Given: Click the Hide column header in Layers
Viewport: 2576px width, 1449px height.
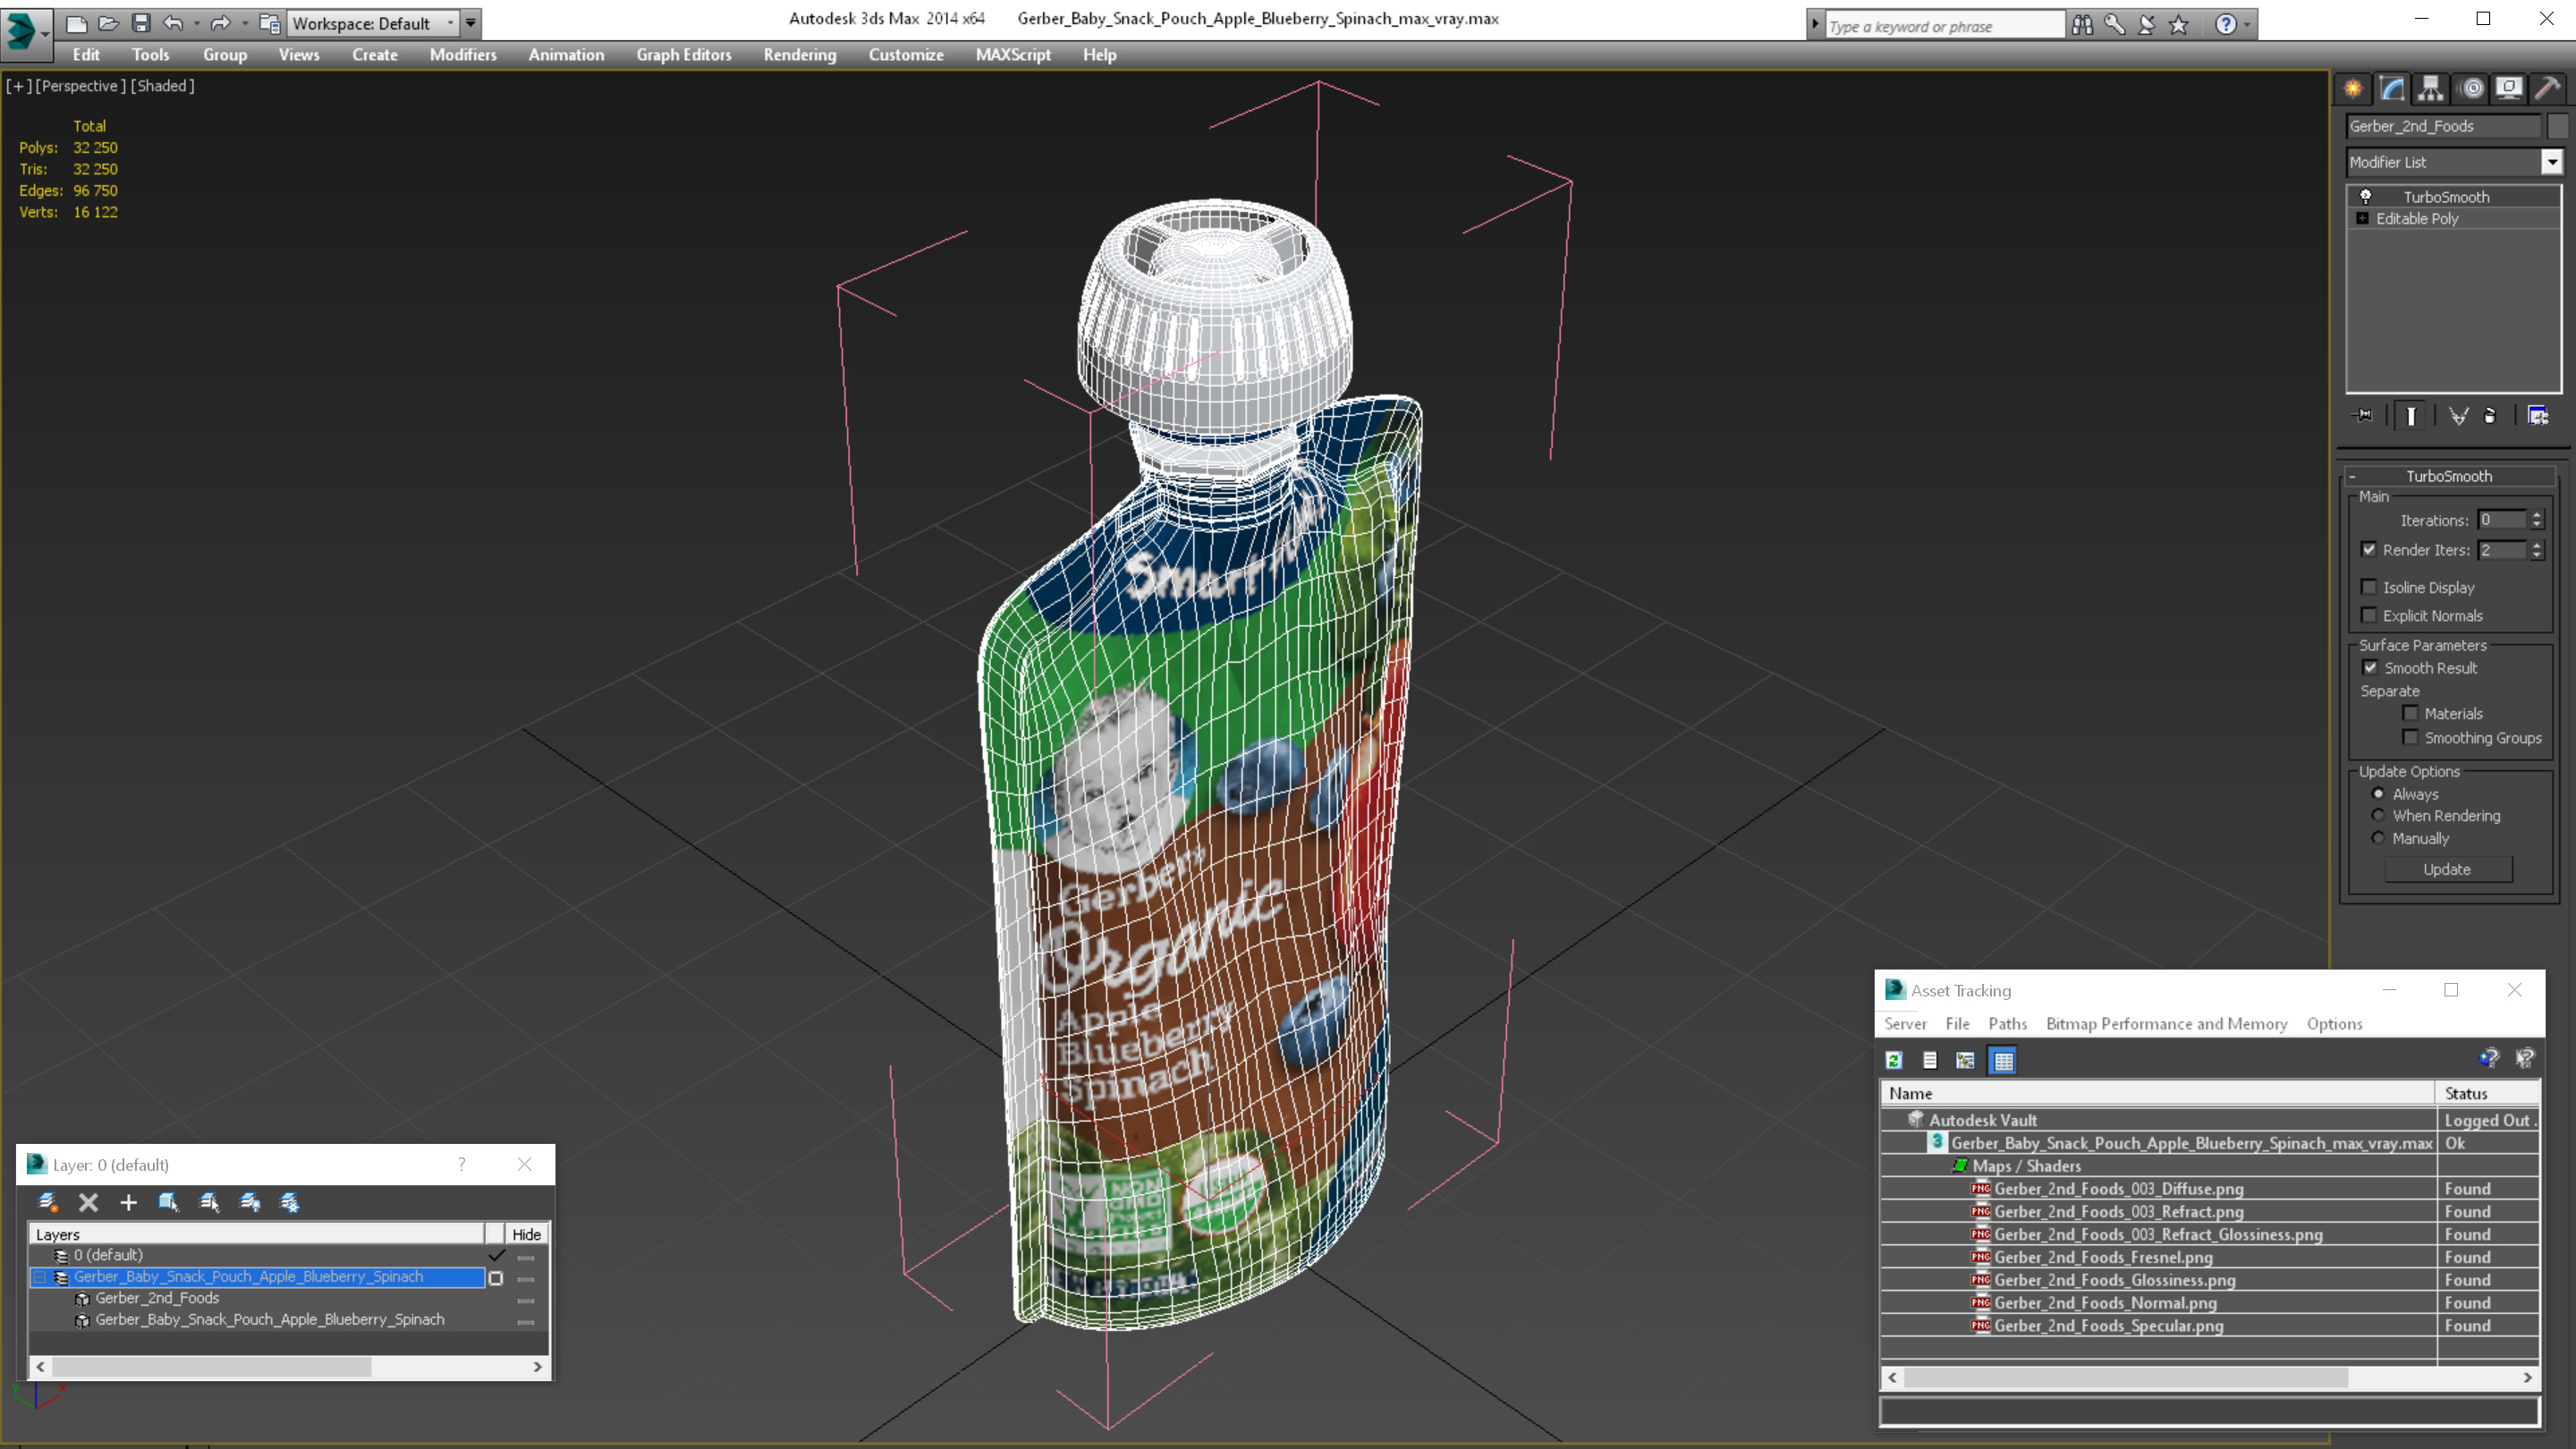Looking at the screenshot, I should 526,1235.
